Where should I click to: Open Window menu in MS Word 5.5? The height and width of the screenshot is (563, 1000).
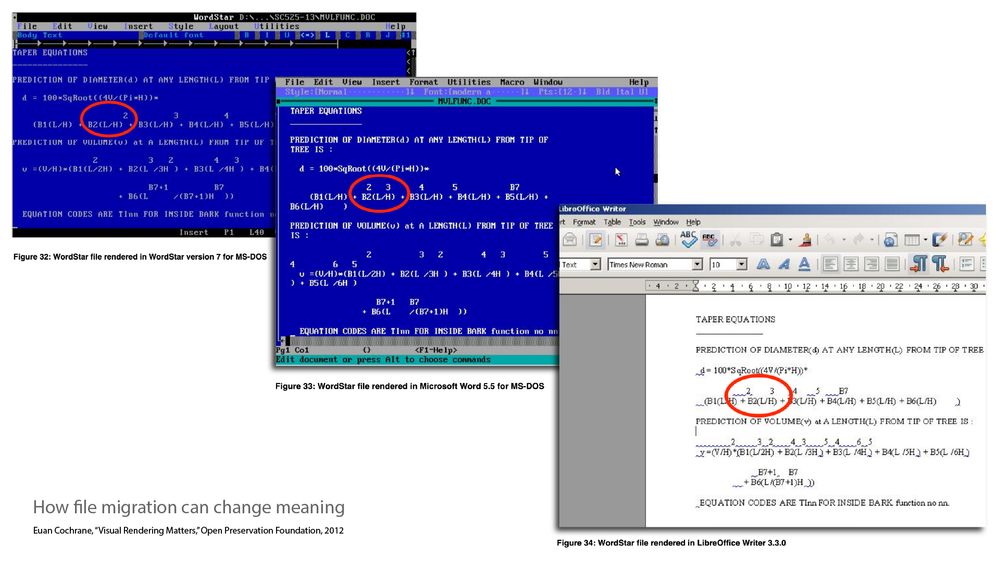click(x=548, y=82)
